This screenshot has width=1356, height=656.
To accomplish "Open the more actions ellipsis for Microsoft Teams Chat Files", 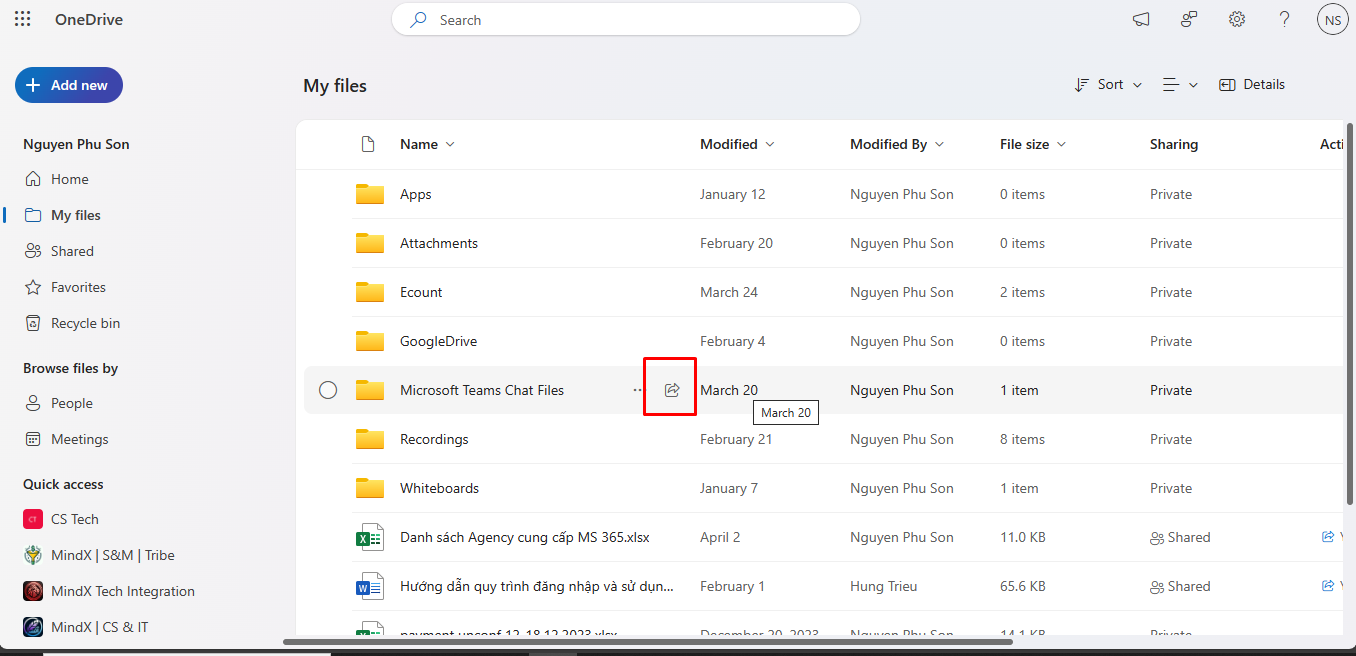I will 638,390.
